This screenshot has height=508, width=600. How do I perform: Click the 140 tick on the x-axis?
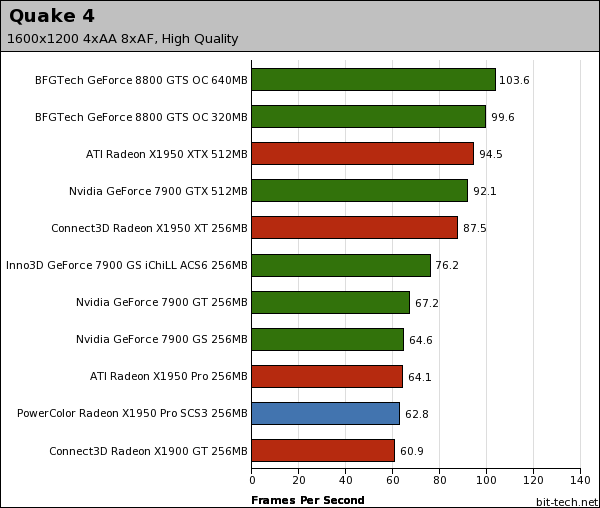[580, 480]
